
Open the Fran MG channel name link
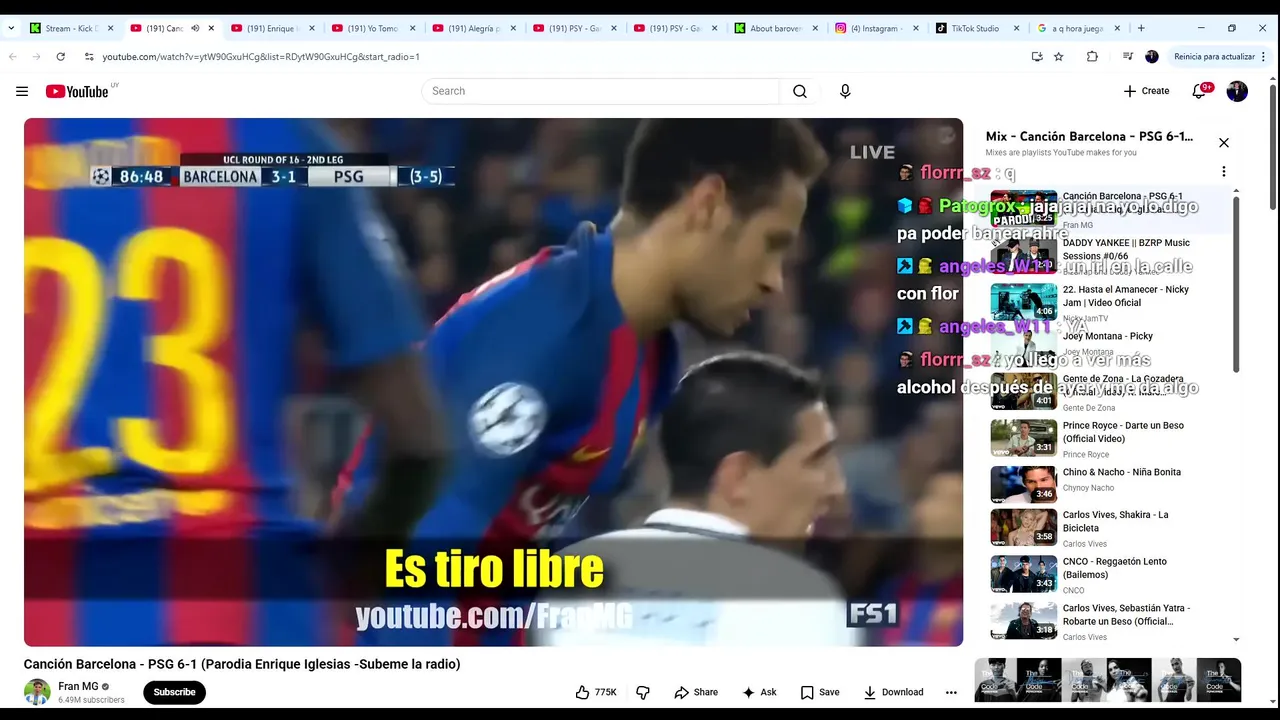tap(78, 686)
